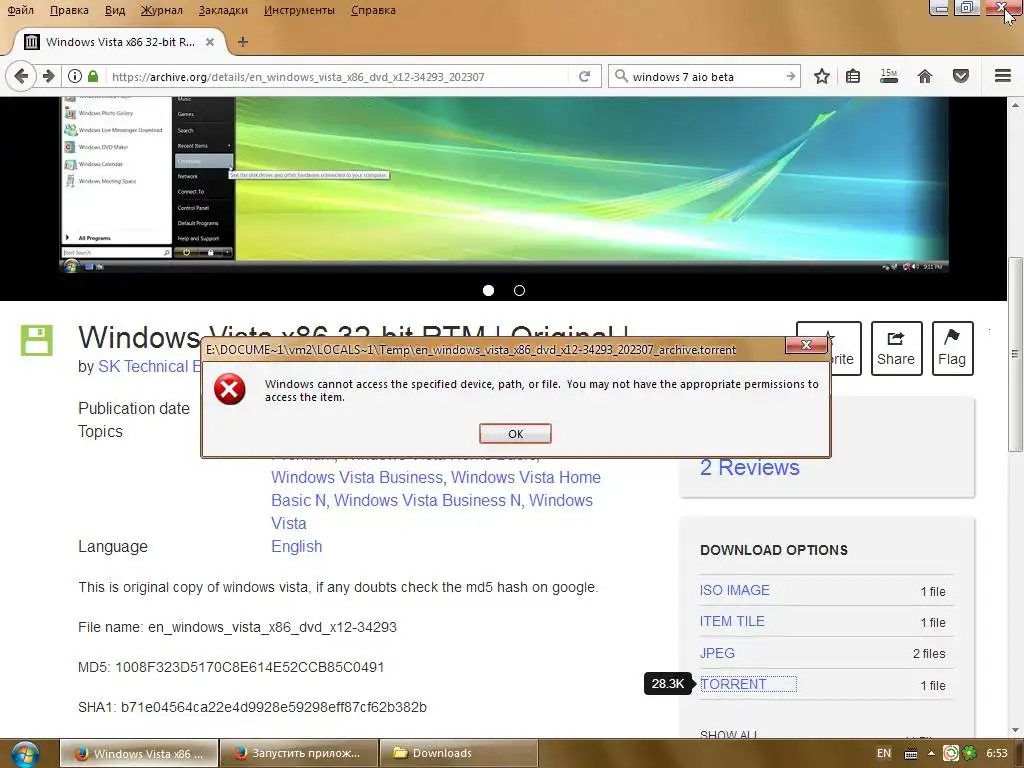Open the downloads indicator showing 15m

(x=889, y=76)
